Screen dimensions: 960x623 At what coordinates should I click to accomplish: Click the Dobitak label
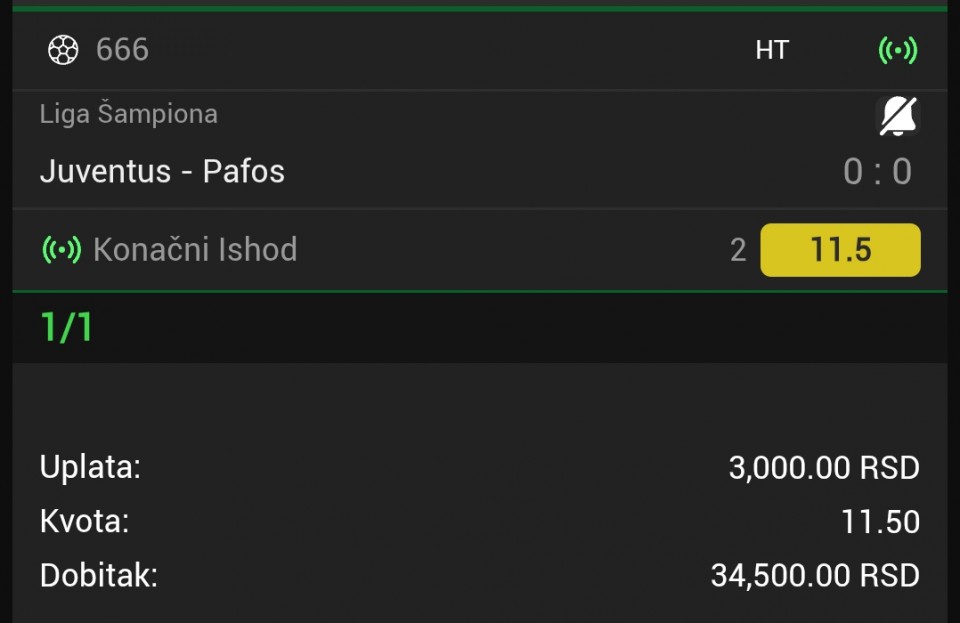pyautogui.click(x=98, y=575)
